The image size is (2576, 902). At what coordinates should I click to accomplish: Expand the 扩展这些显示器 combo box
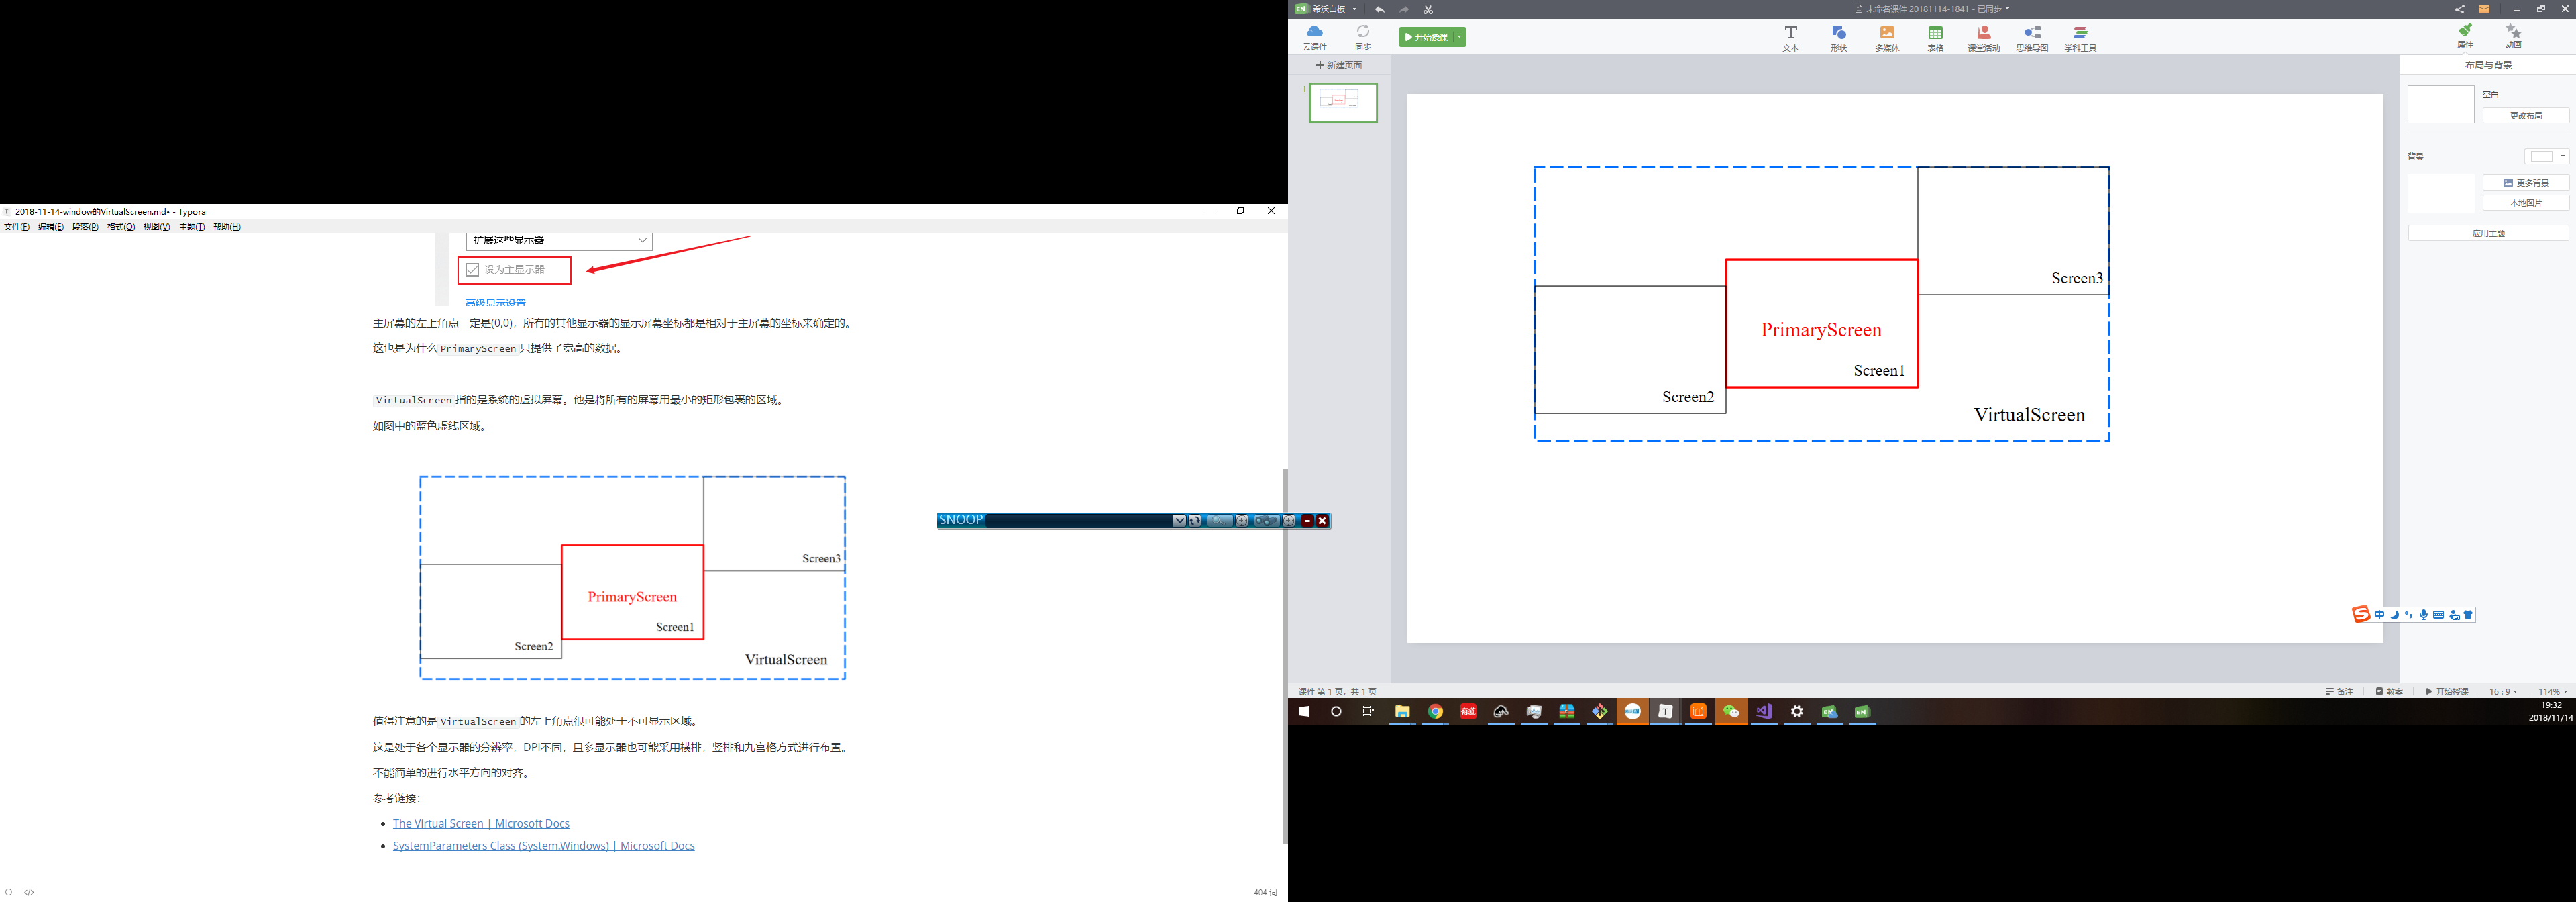(x=559, y=241)
